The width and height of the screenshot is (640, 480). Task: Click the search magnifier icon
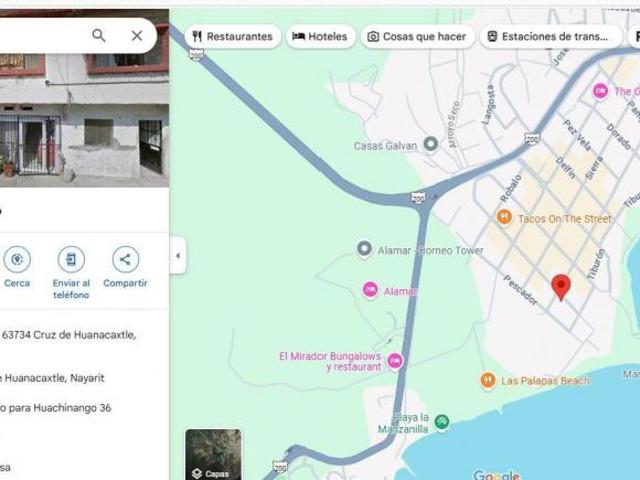99,36
